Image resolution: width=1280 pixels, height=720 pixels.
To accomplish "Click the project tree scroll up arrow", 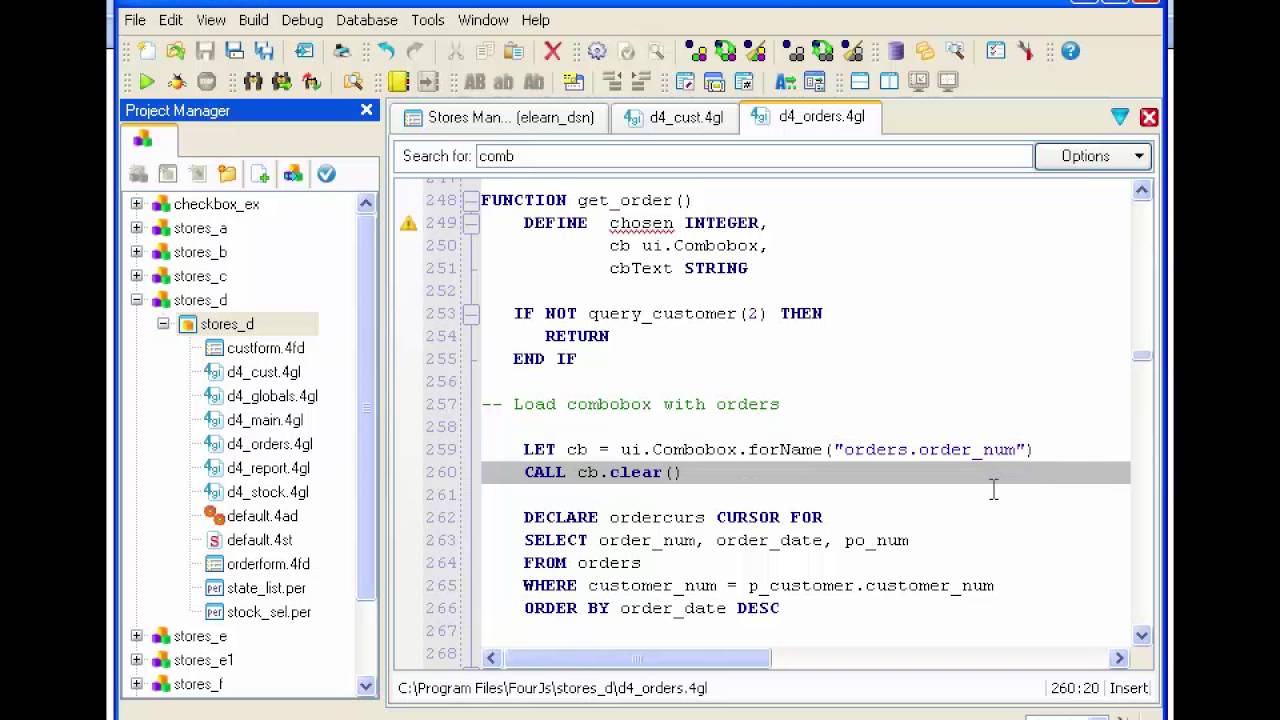I will click(366, 203).
